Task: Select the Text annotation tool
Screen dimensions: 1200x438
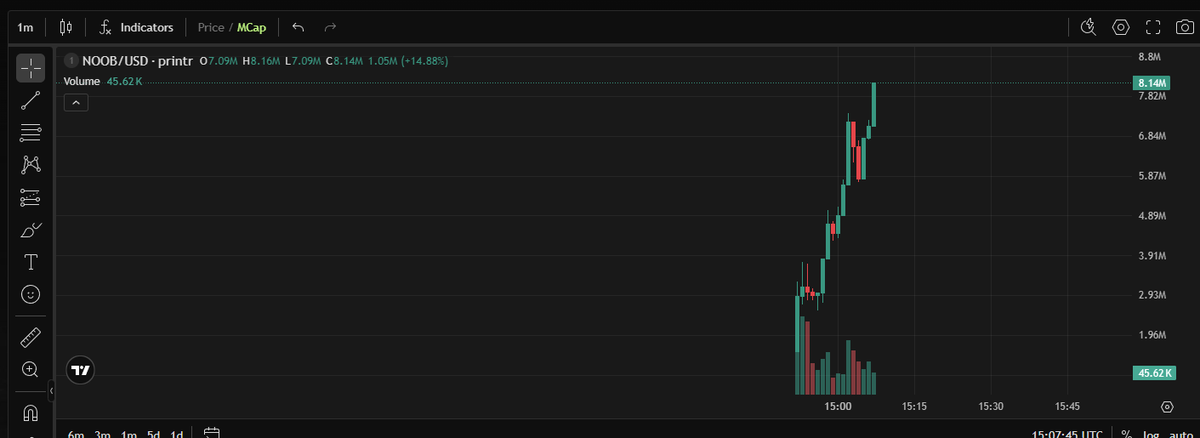Action: point(31,262)
